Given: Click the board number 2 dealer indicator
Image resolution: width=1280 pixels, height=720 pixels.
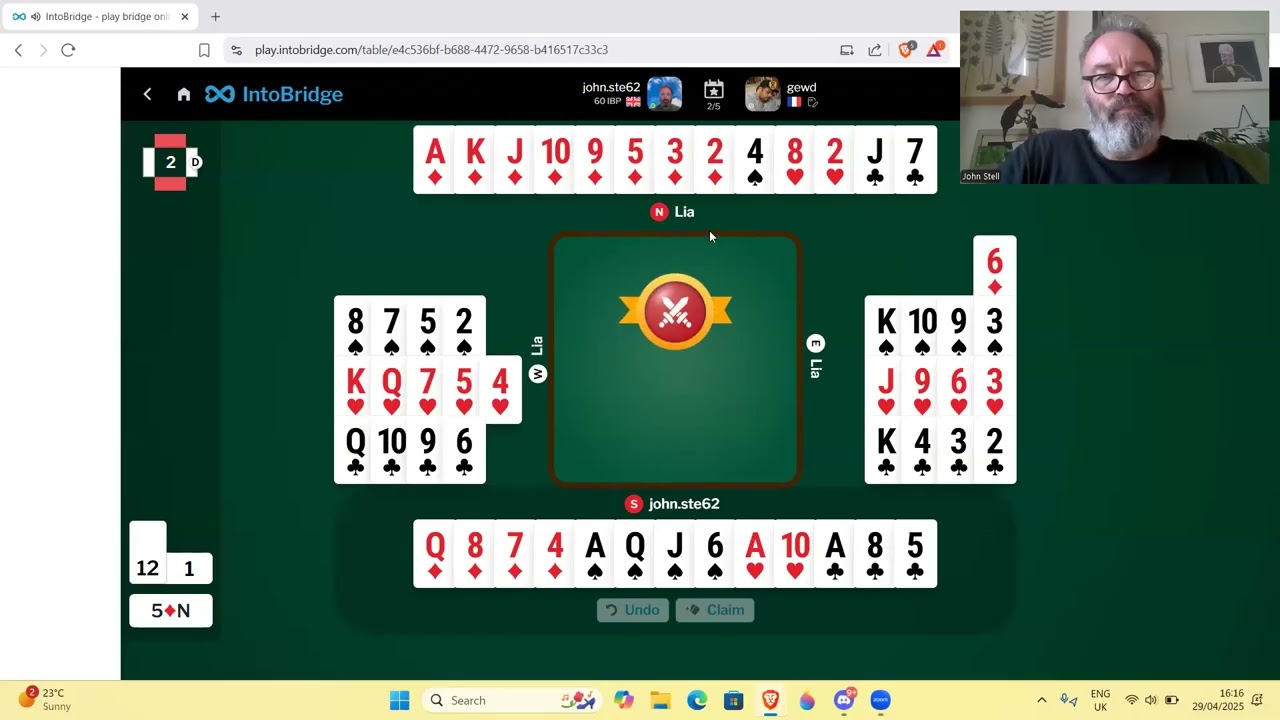Looking at the screenshot, I should 170,162.
